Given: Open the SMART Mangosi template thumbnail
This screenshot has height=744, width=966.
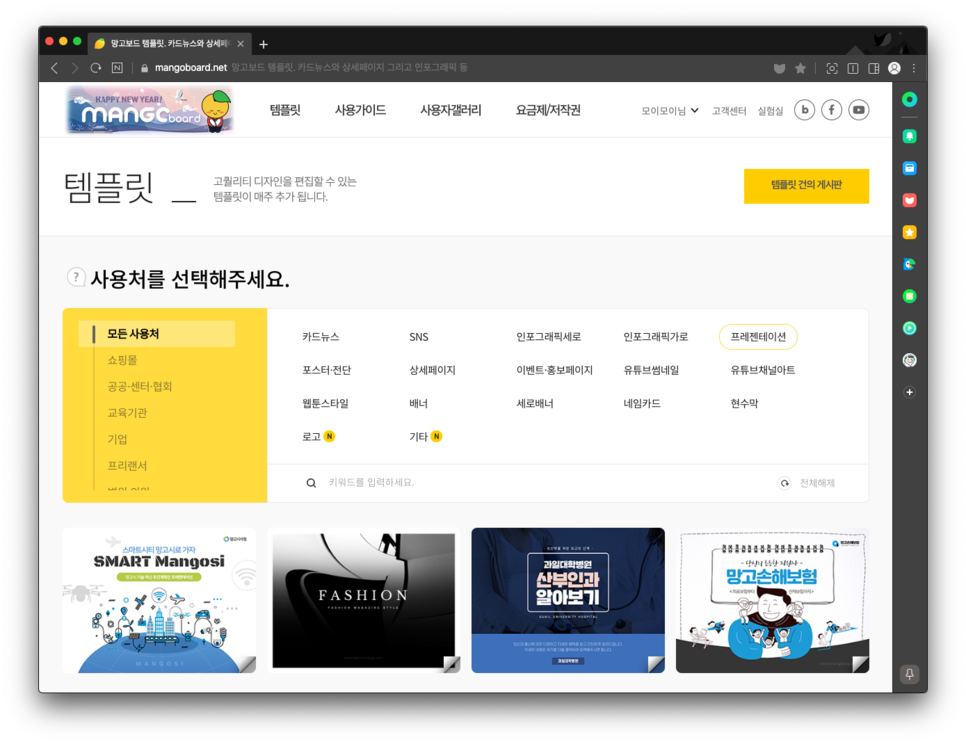Looking at the screenshot, I should (160, 600).
